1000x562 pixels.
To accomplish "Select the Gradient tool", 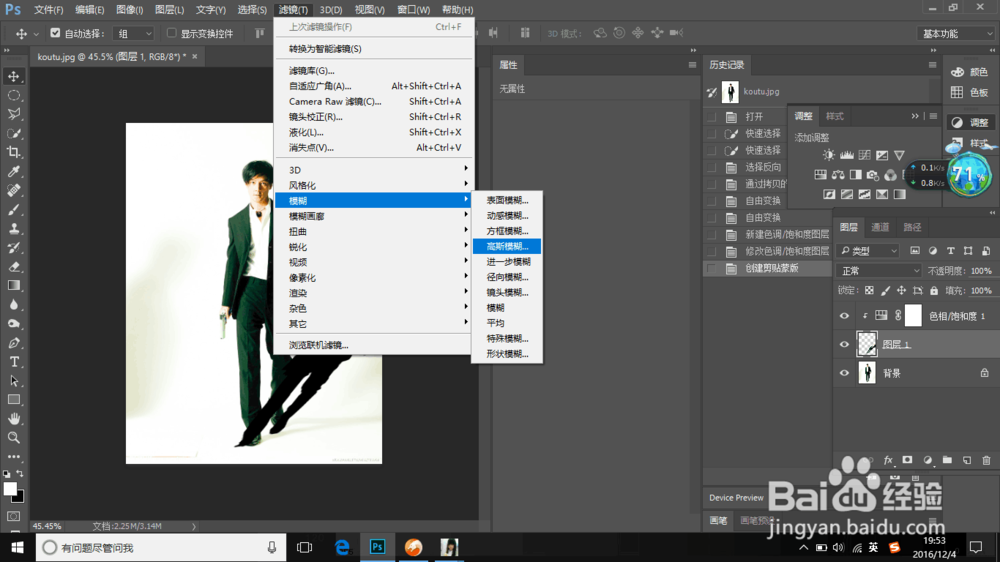I will [13, 286].
